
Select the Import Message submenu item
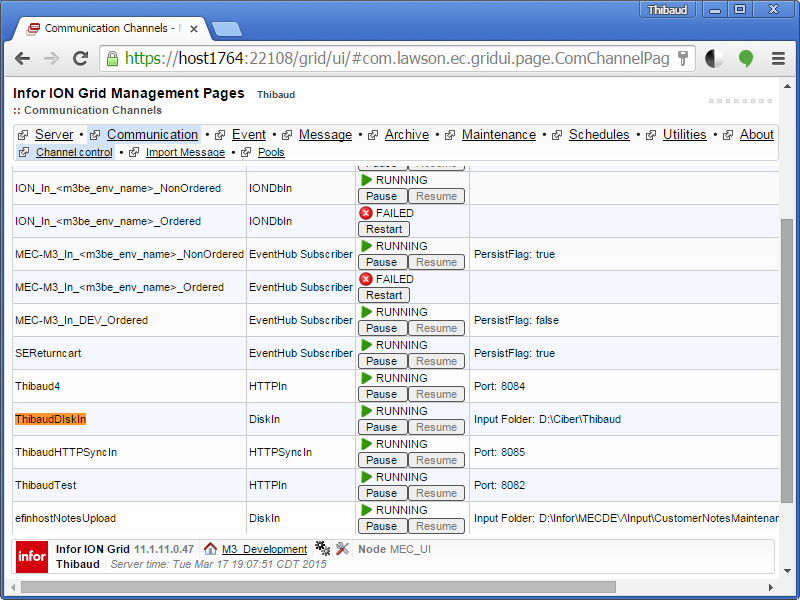point(185,153)
